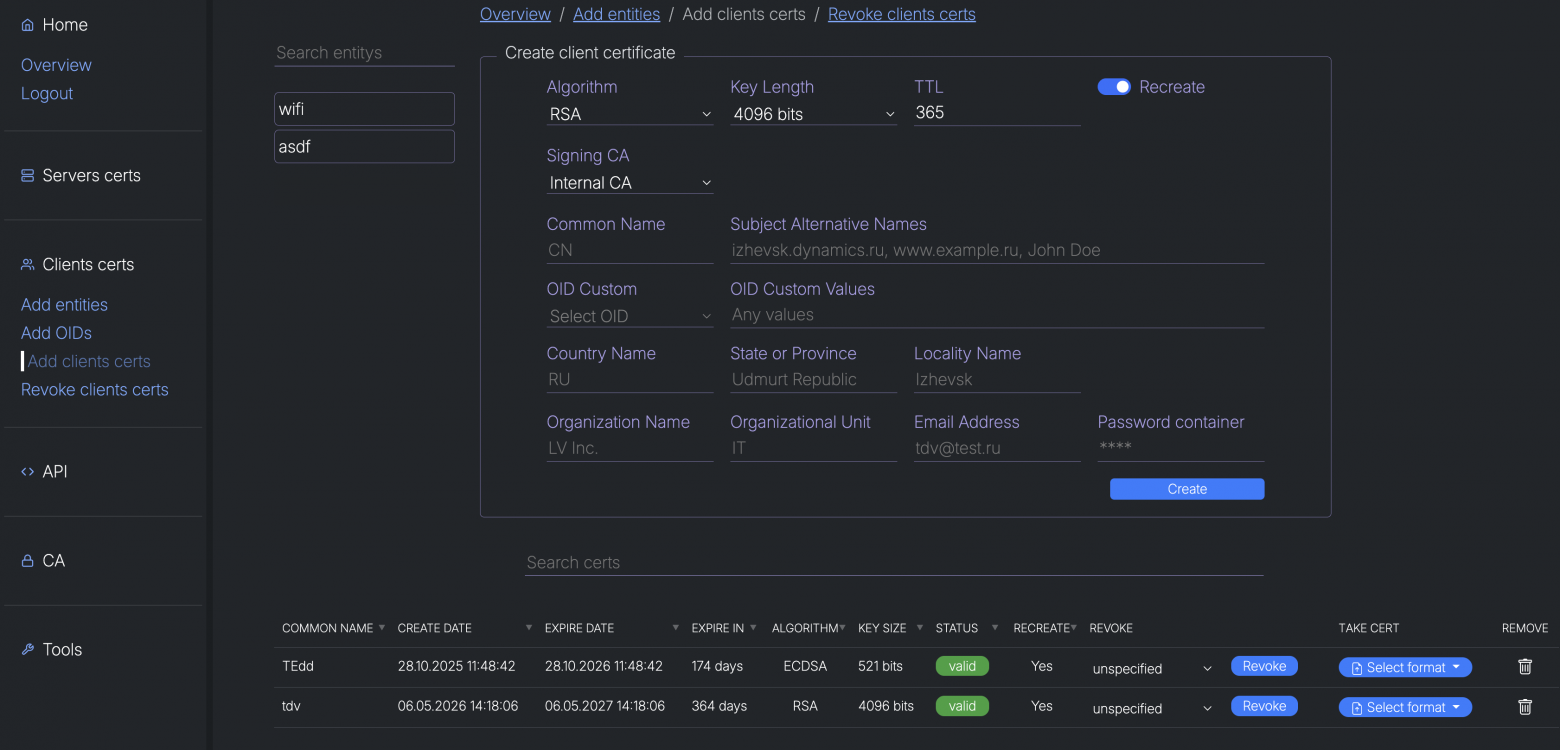Sort table by Expire In arrow
The width and height of the screenshot is (1560, 750).
pos(753,628)
